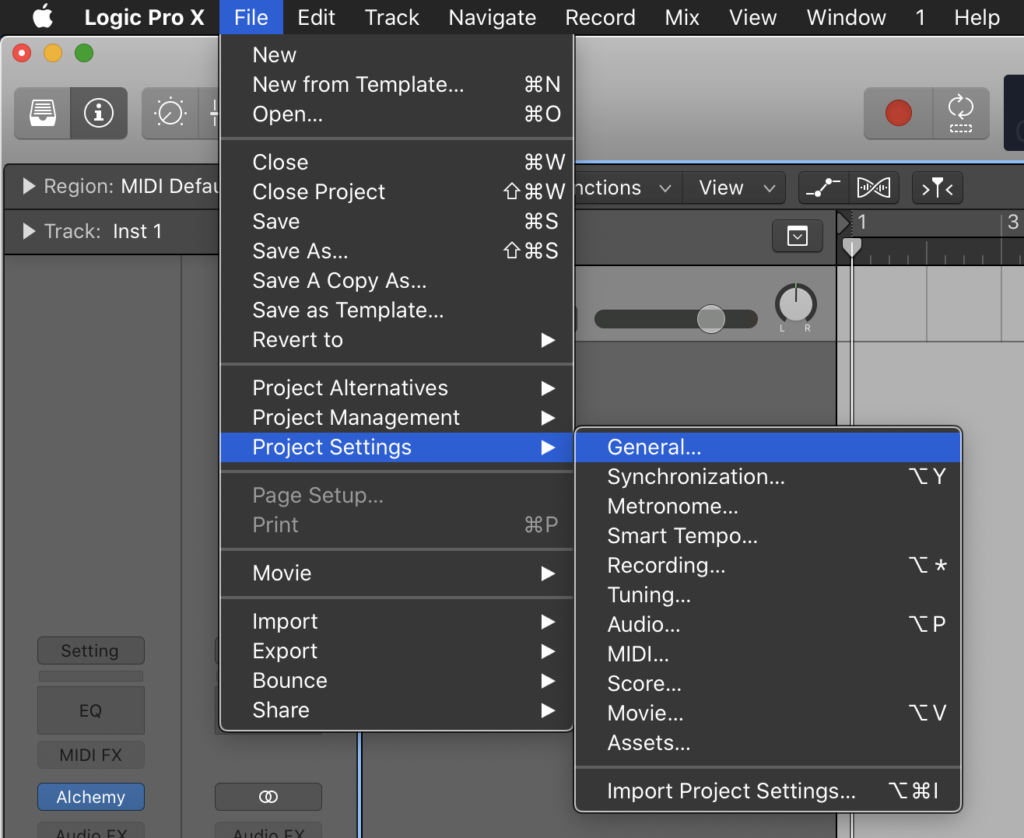Click the stereo link button
This screenshot has height=838, width=1024.
click(x=268, y=797)
